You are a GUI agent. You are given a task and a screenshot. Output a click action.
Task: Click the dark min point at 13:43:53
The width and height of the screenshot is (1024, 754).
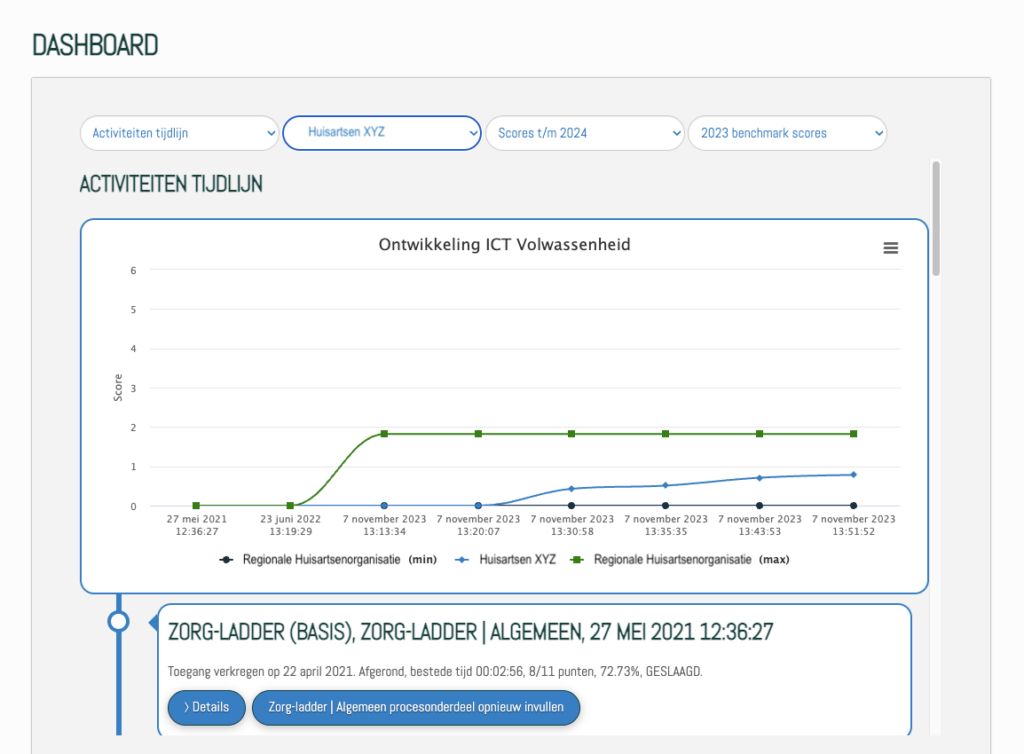click(x=759, y=506)
